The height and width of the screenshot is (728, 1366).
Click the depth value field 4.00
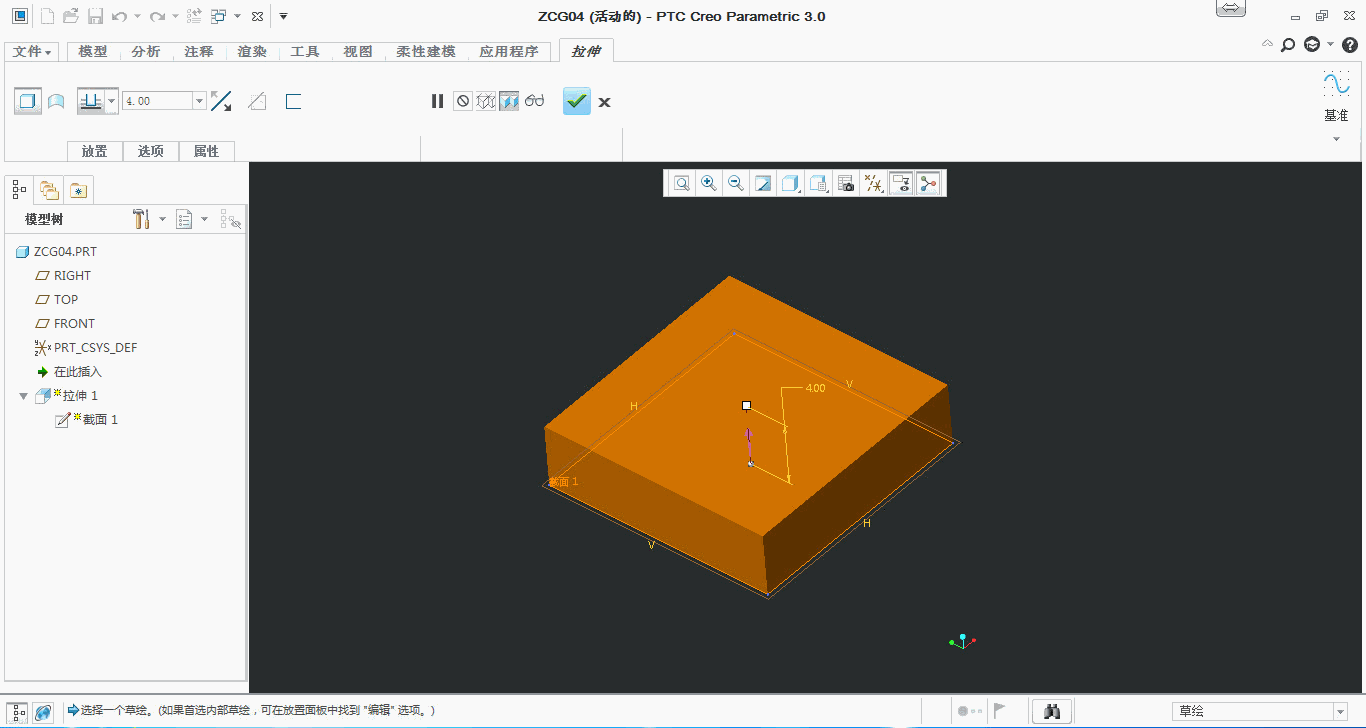[157, 101]
